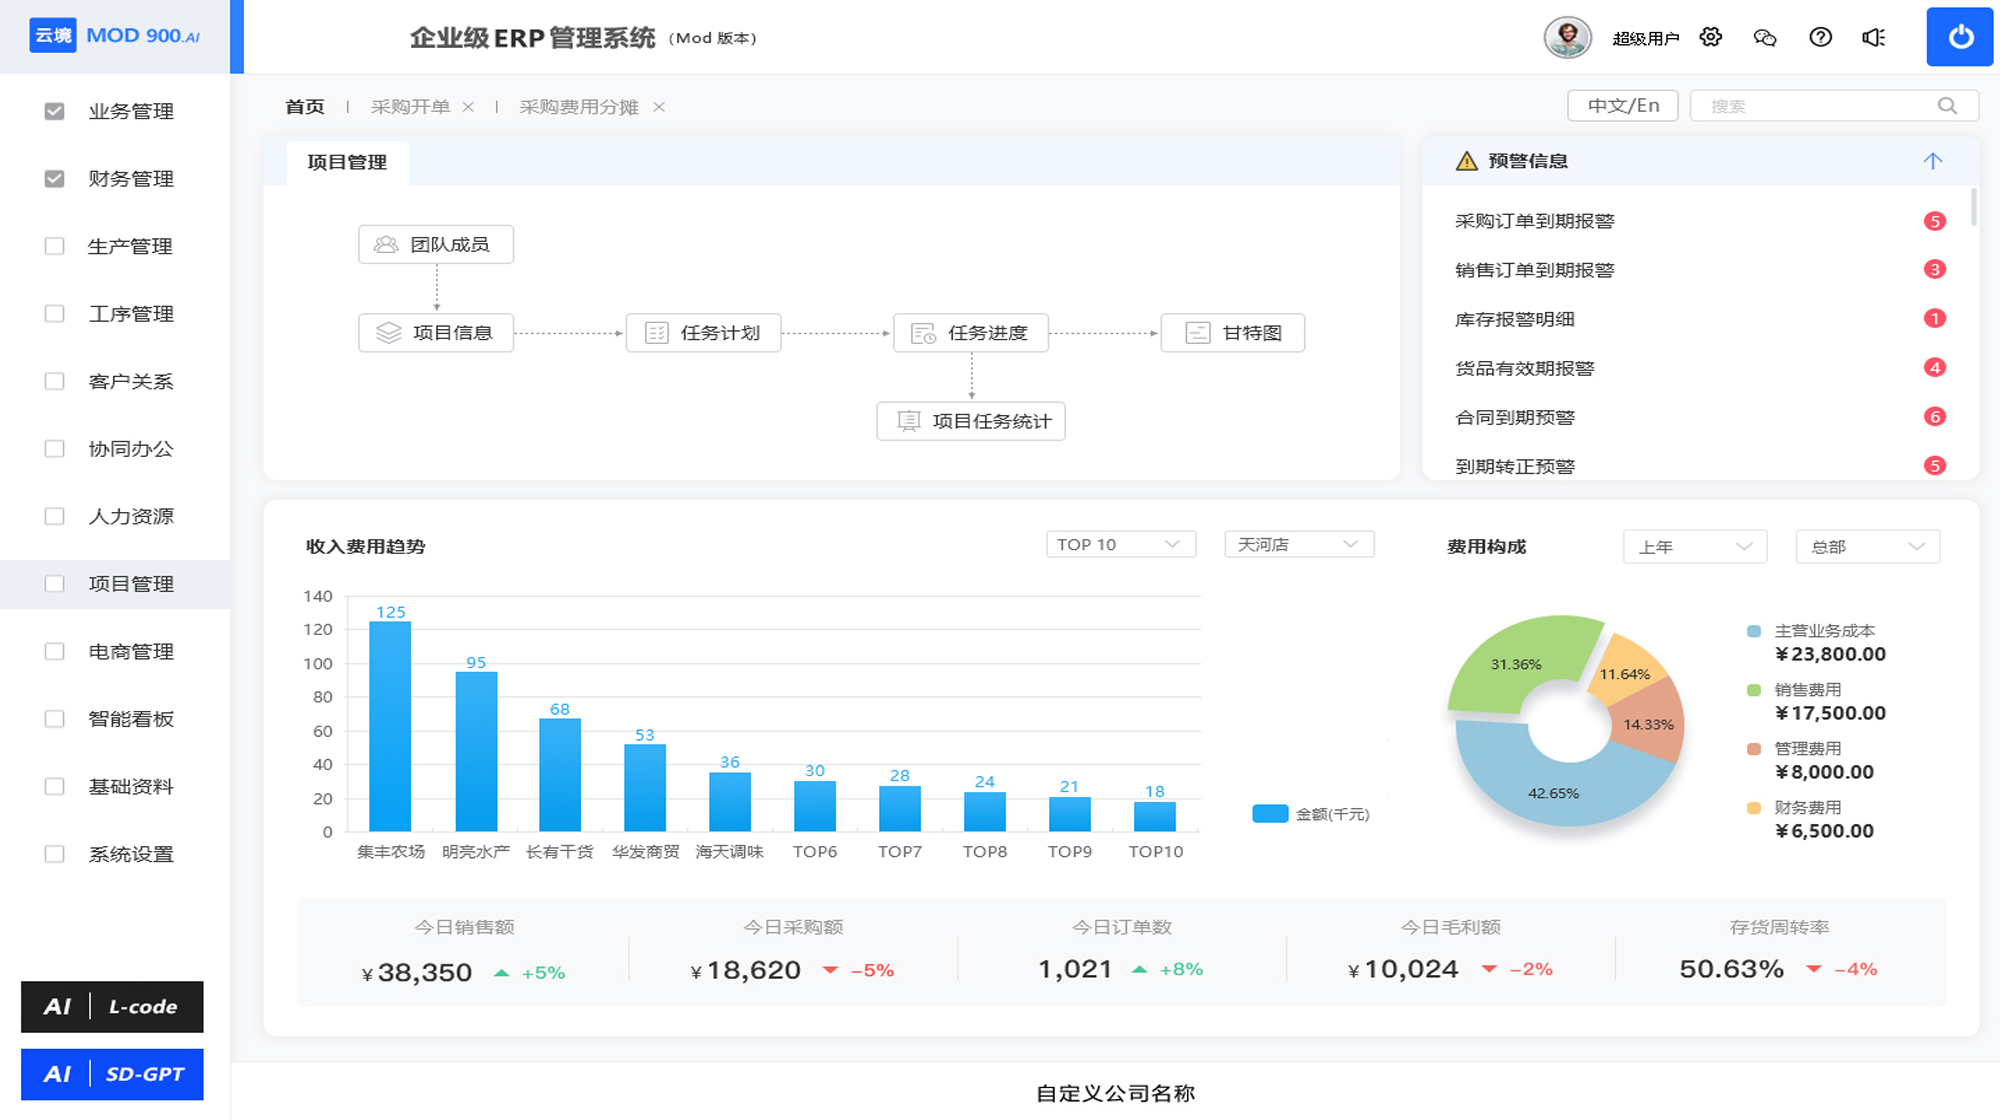Click the red 4 badge for 货品有效期报警
This screenshot has width=2000, height=1120.
(x=1935, y=368)
